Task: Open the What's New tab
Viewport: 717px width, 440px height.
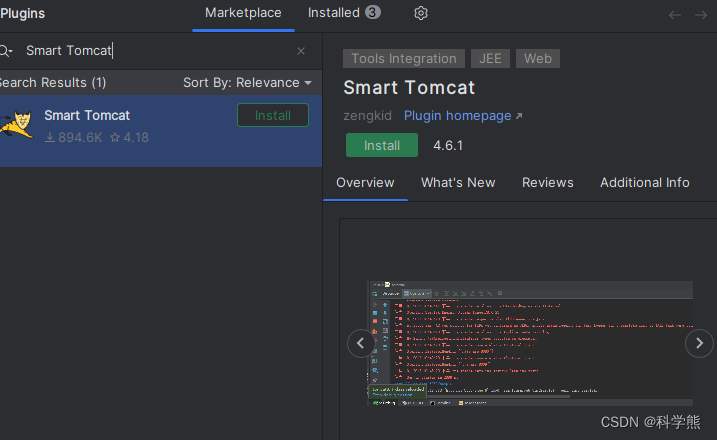Action: (458, 182)
